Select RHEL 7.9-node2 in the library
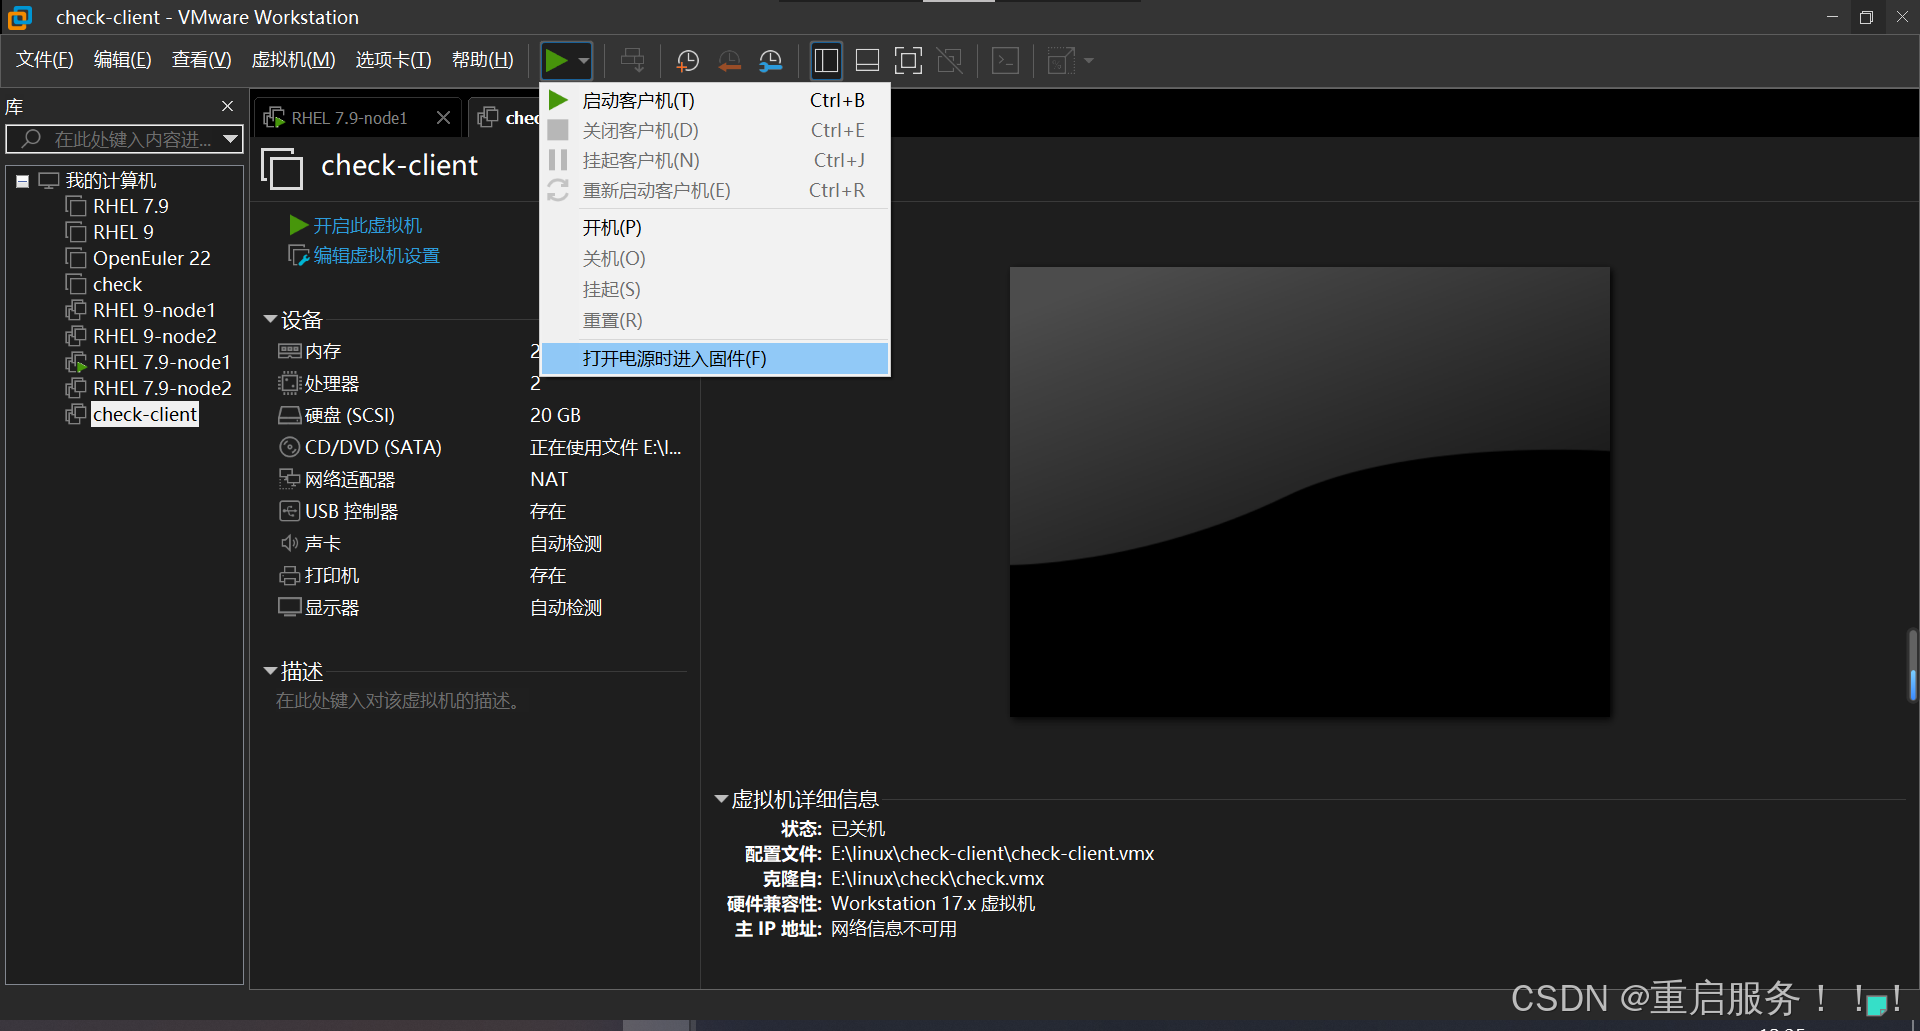This screenshot has height=1031, width=1920. 162,388
